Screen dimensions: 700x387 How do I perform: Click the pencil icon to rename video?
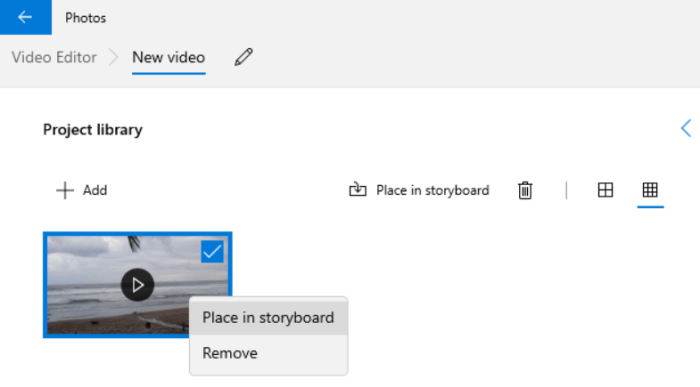click(244, 57)
